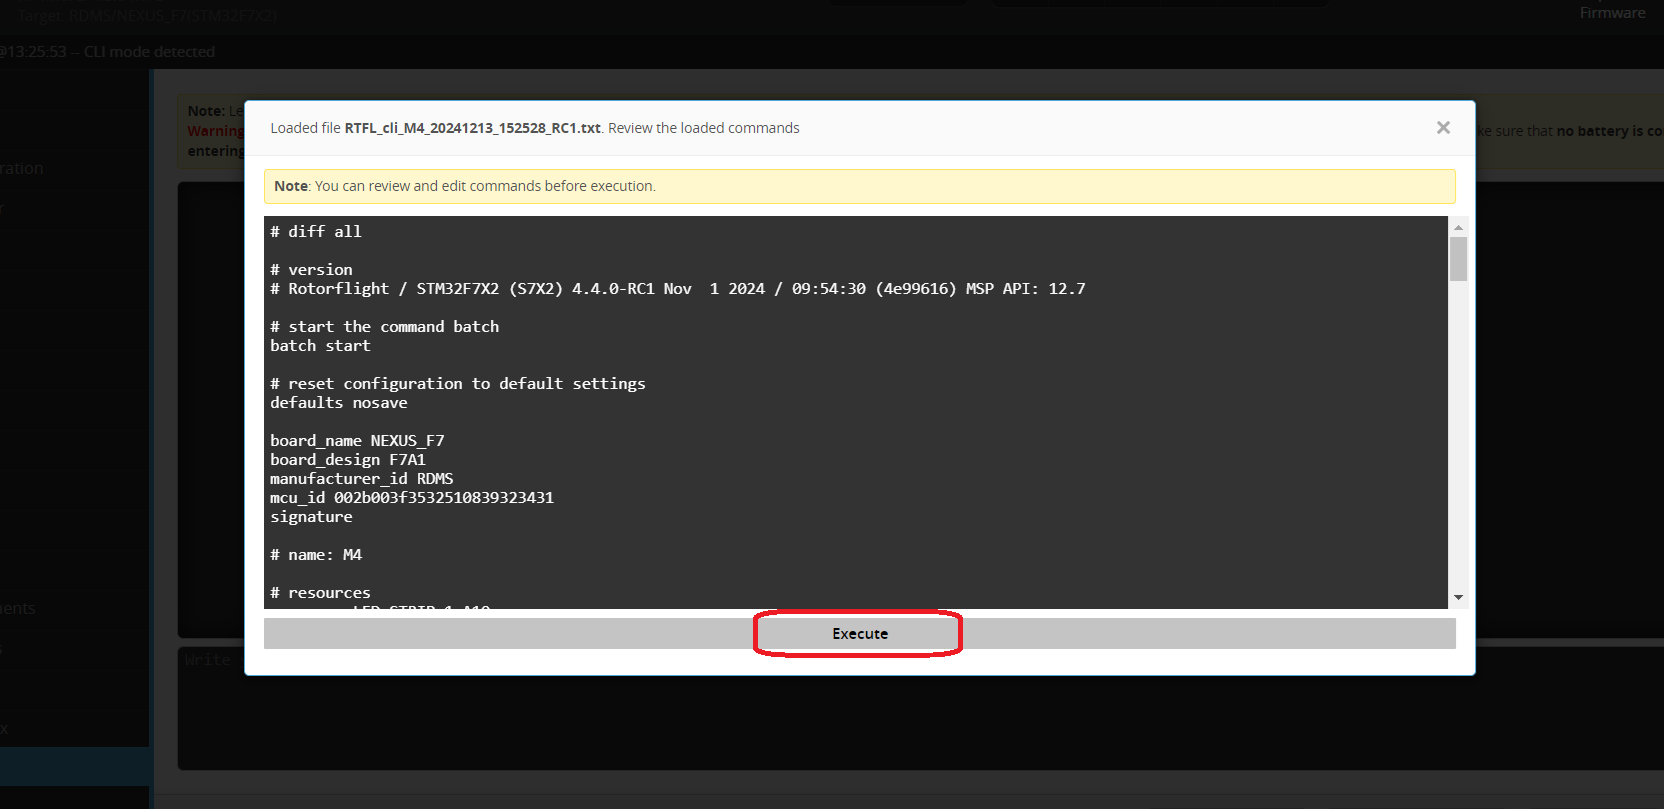The height and width of the screenshot is (809, 1664).
Task: Close the loaded commands review dialog
Action: pos(1442,128)
